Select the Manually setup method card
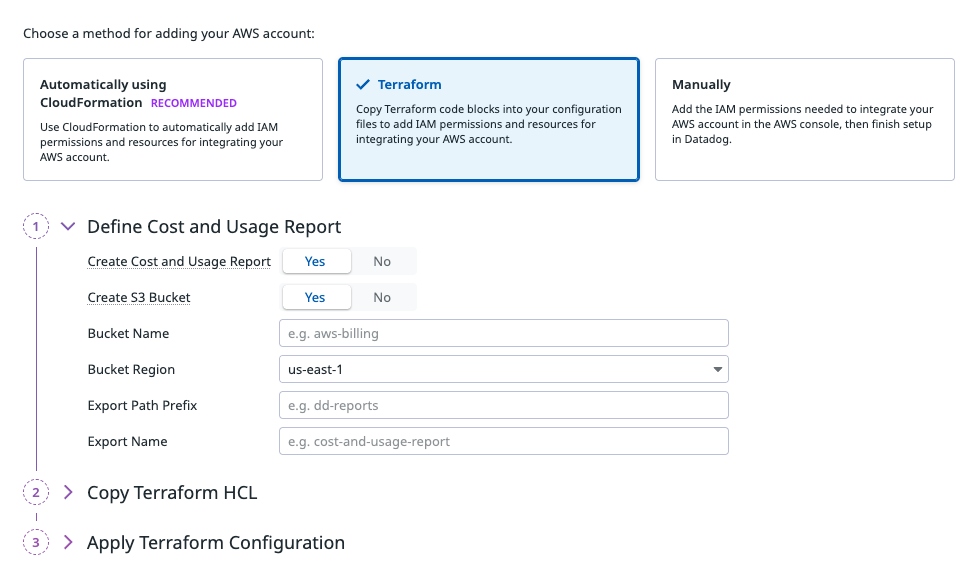 click(x=804, y=119)
